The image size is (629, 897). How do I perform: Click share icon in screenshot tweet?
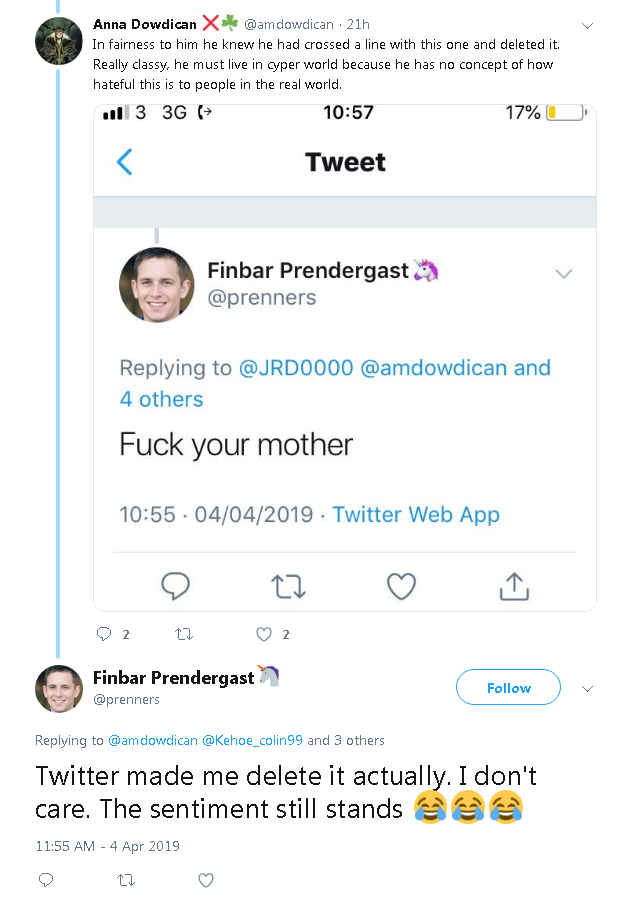click(x=513, y=586)
